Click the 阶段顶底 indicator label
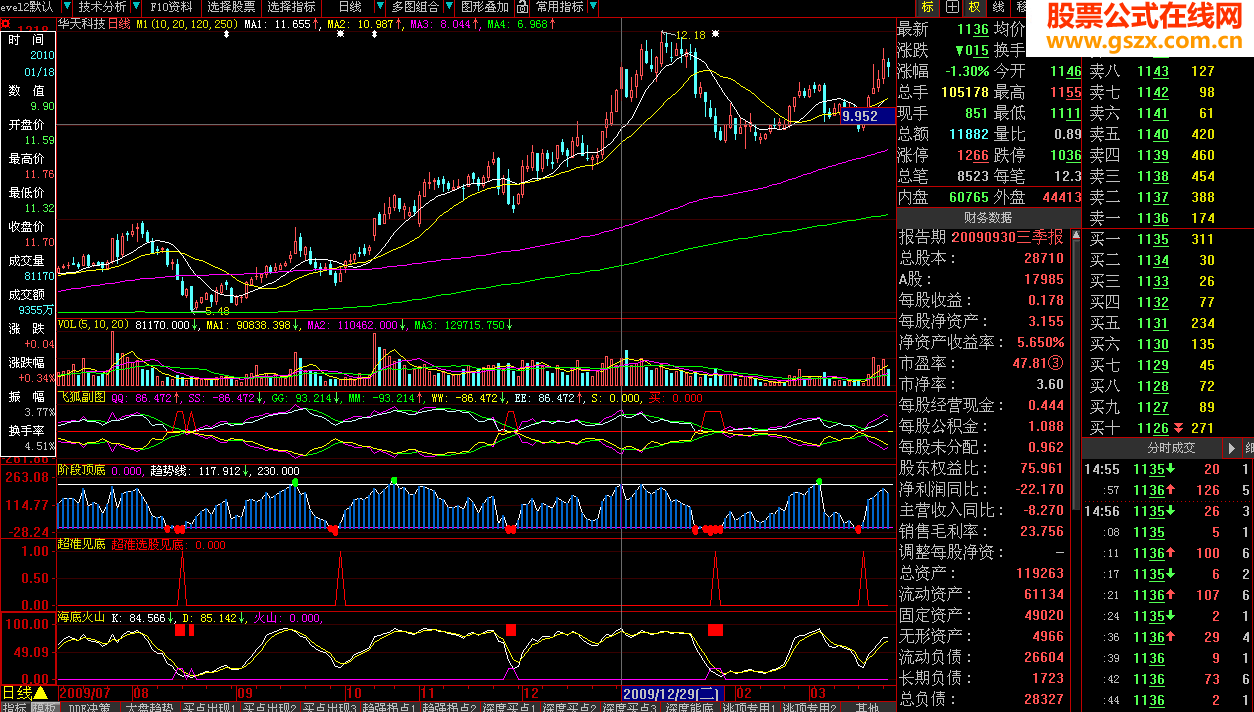This screenshot has height=712, width=1254. (82, 470)
